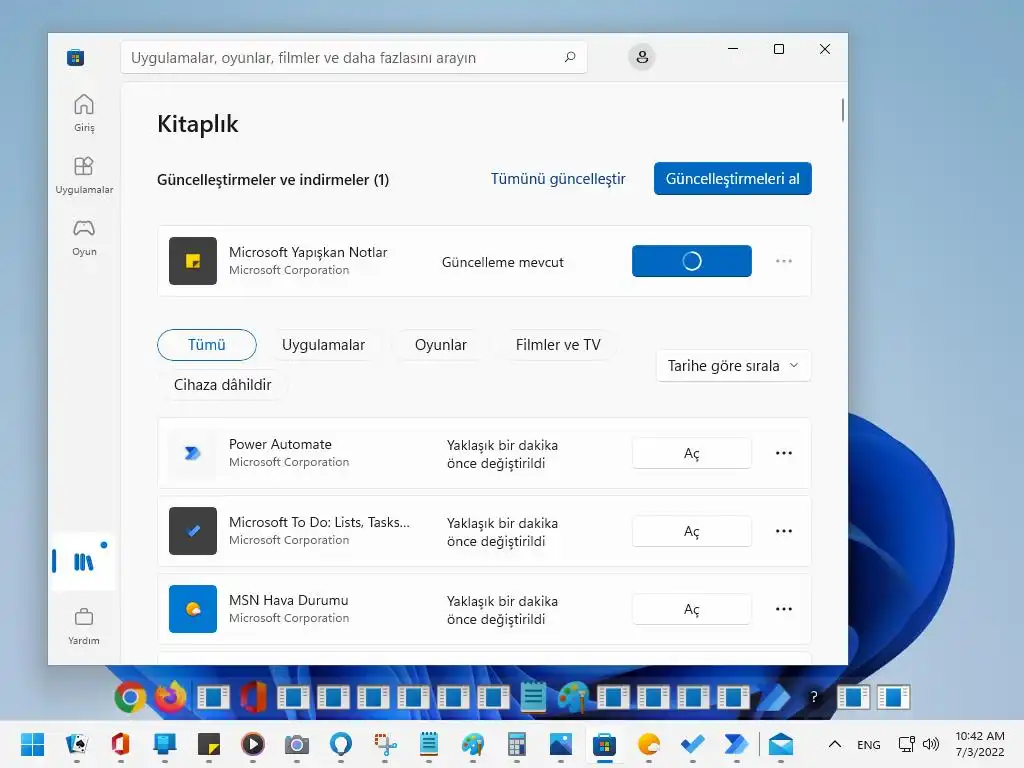This screenshot has width=1024, height=768.
Task: Open more options for Microsoft Yapışkan Notlar
Action: [784, 261]
